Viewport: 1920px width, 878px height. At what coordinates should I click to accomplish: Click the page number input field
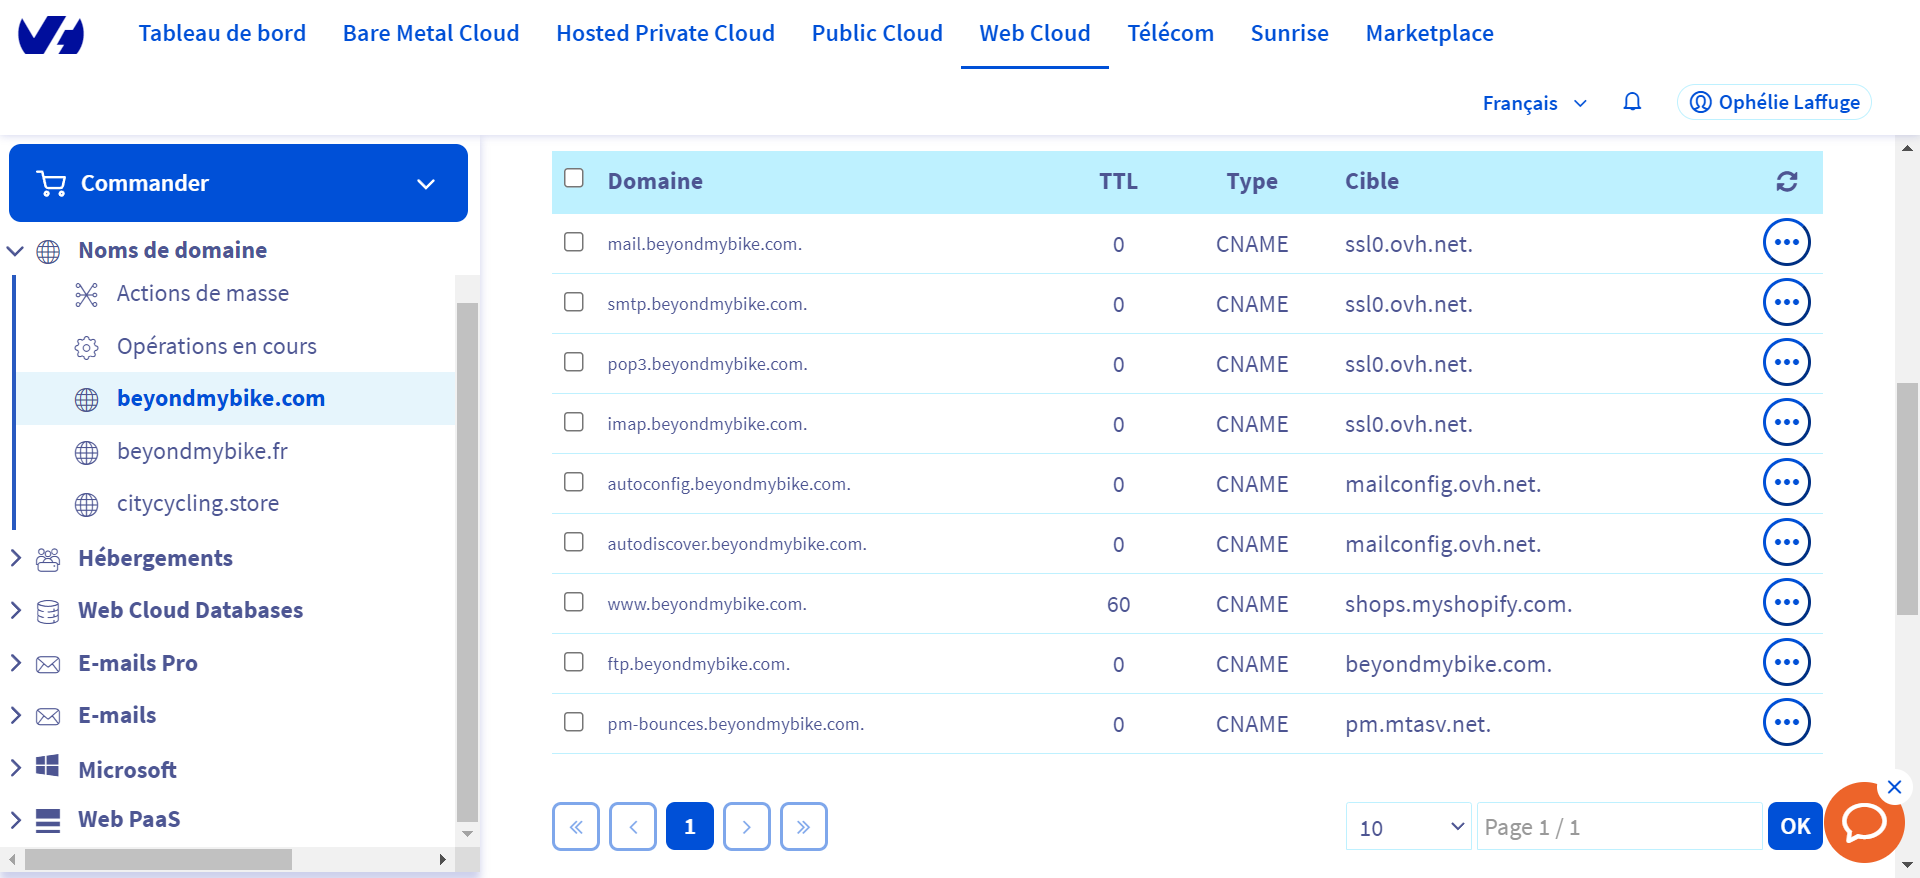pyautogui.click(x=1619, y=826)
